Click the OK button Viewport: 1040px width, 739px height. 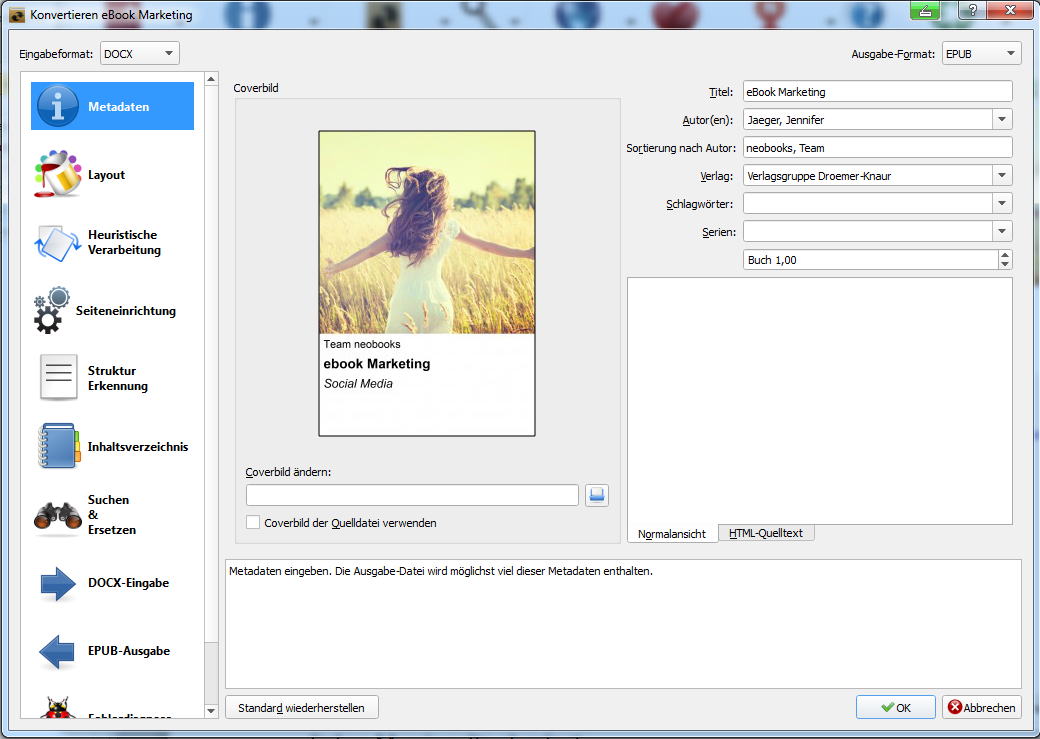pos(895,707)
